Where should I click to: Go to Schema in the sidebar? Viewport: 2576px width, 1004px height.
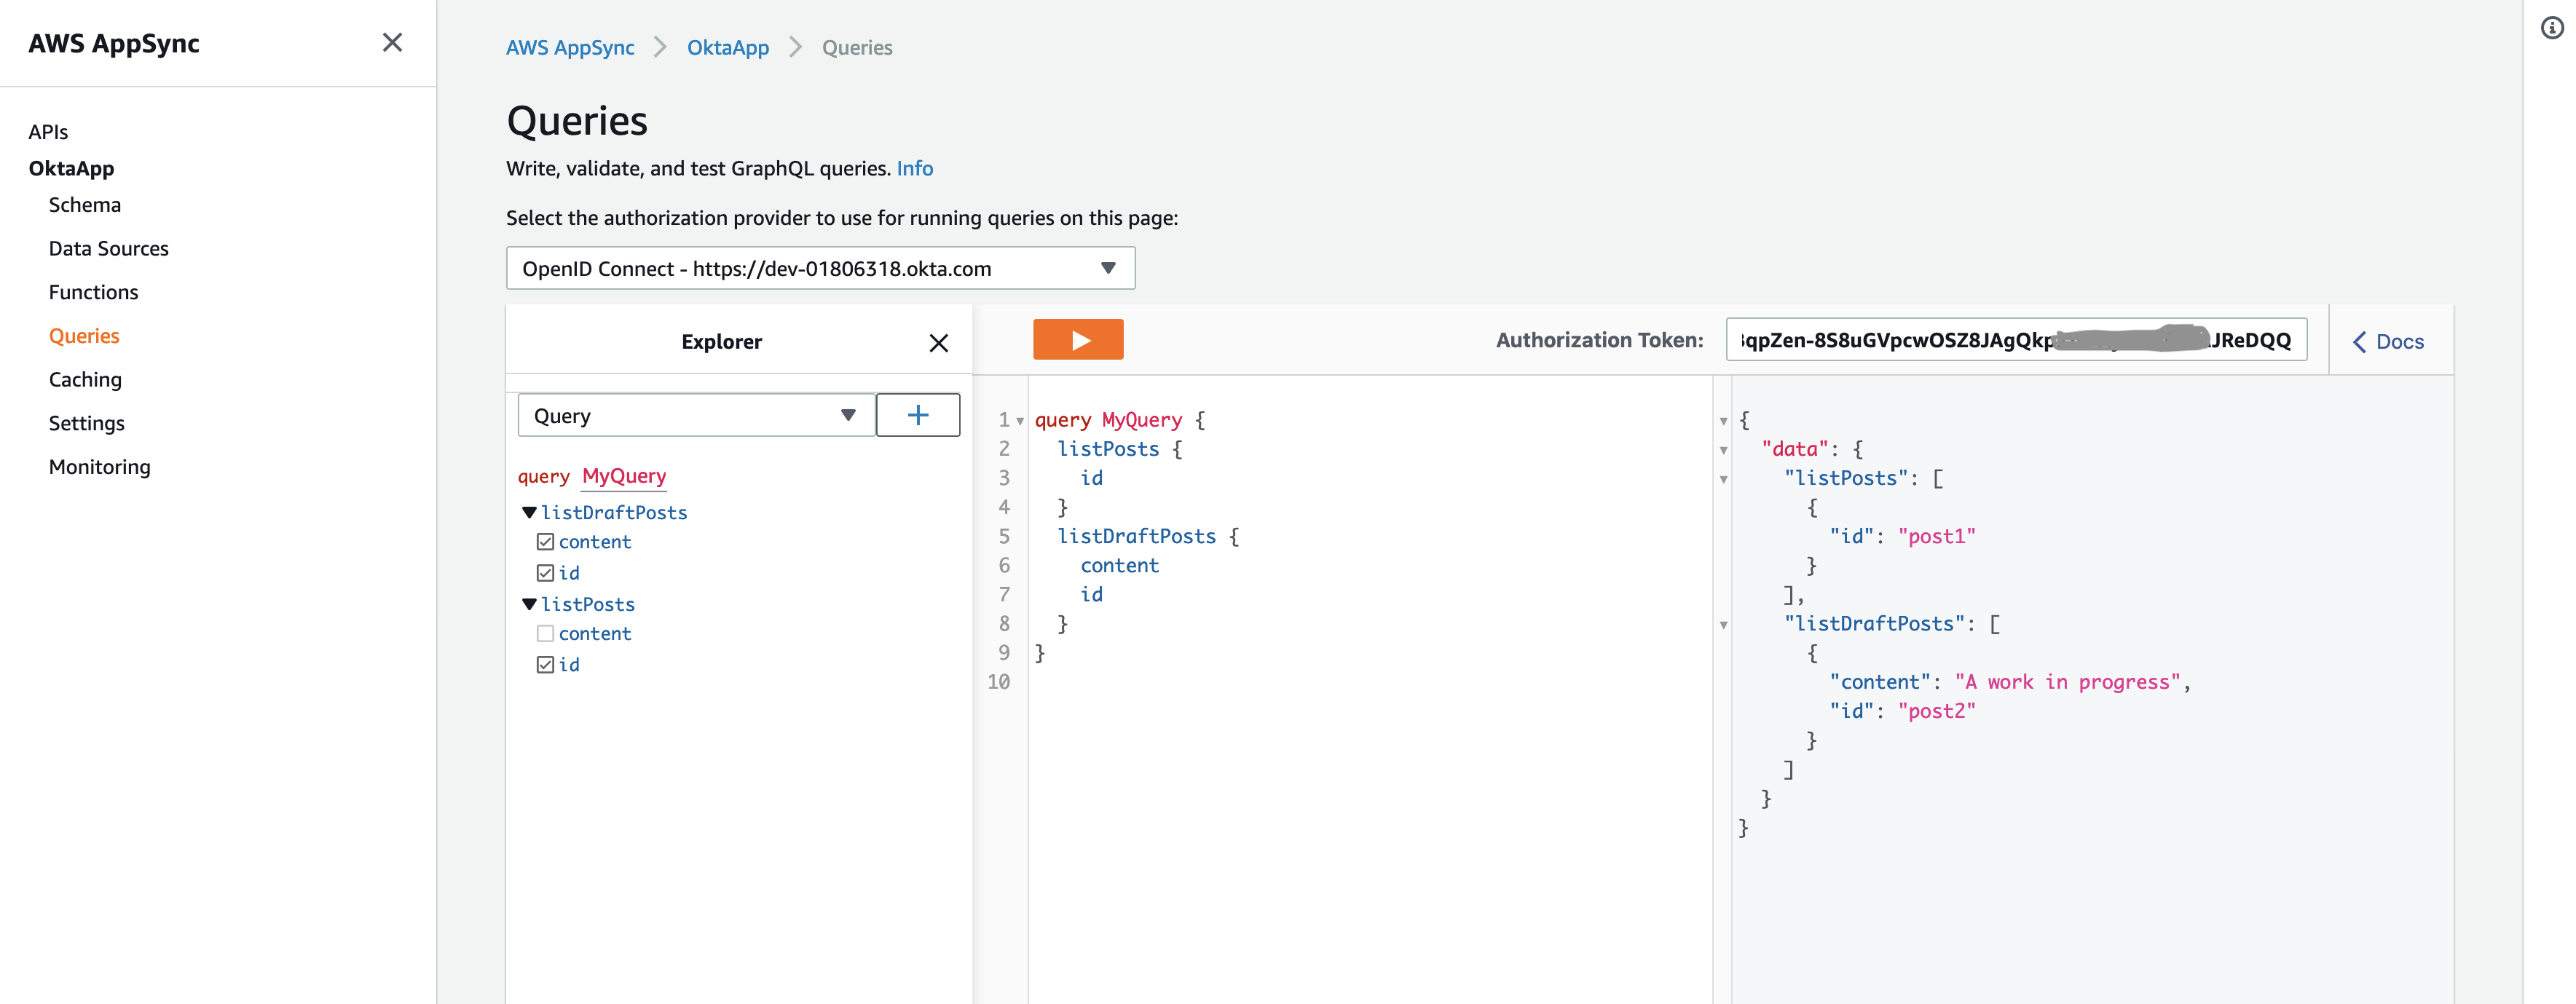click(85, 205)
